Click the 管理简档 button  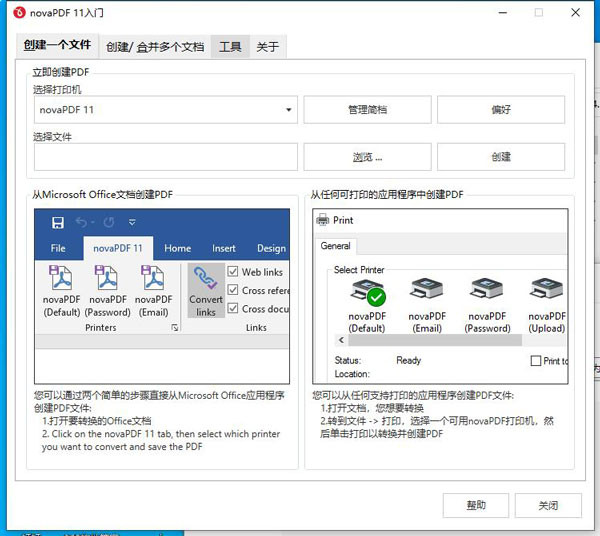click(367, 109)
